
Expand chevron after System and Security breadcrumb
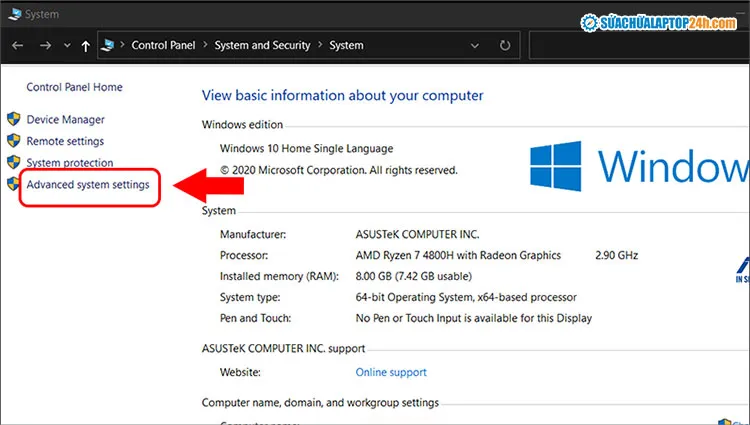pyautogui.click(x=319, y=45)
